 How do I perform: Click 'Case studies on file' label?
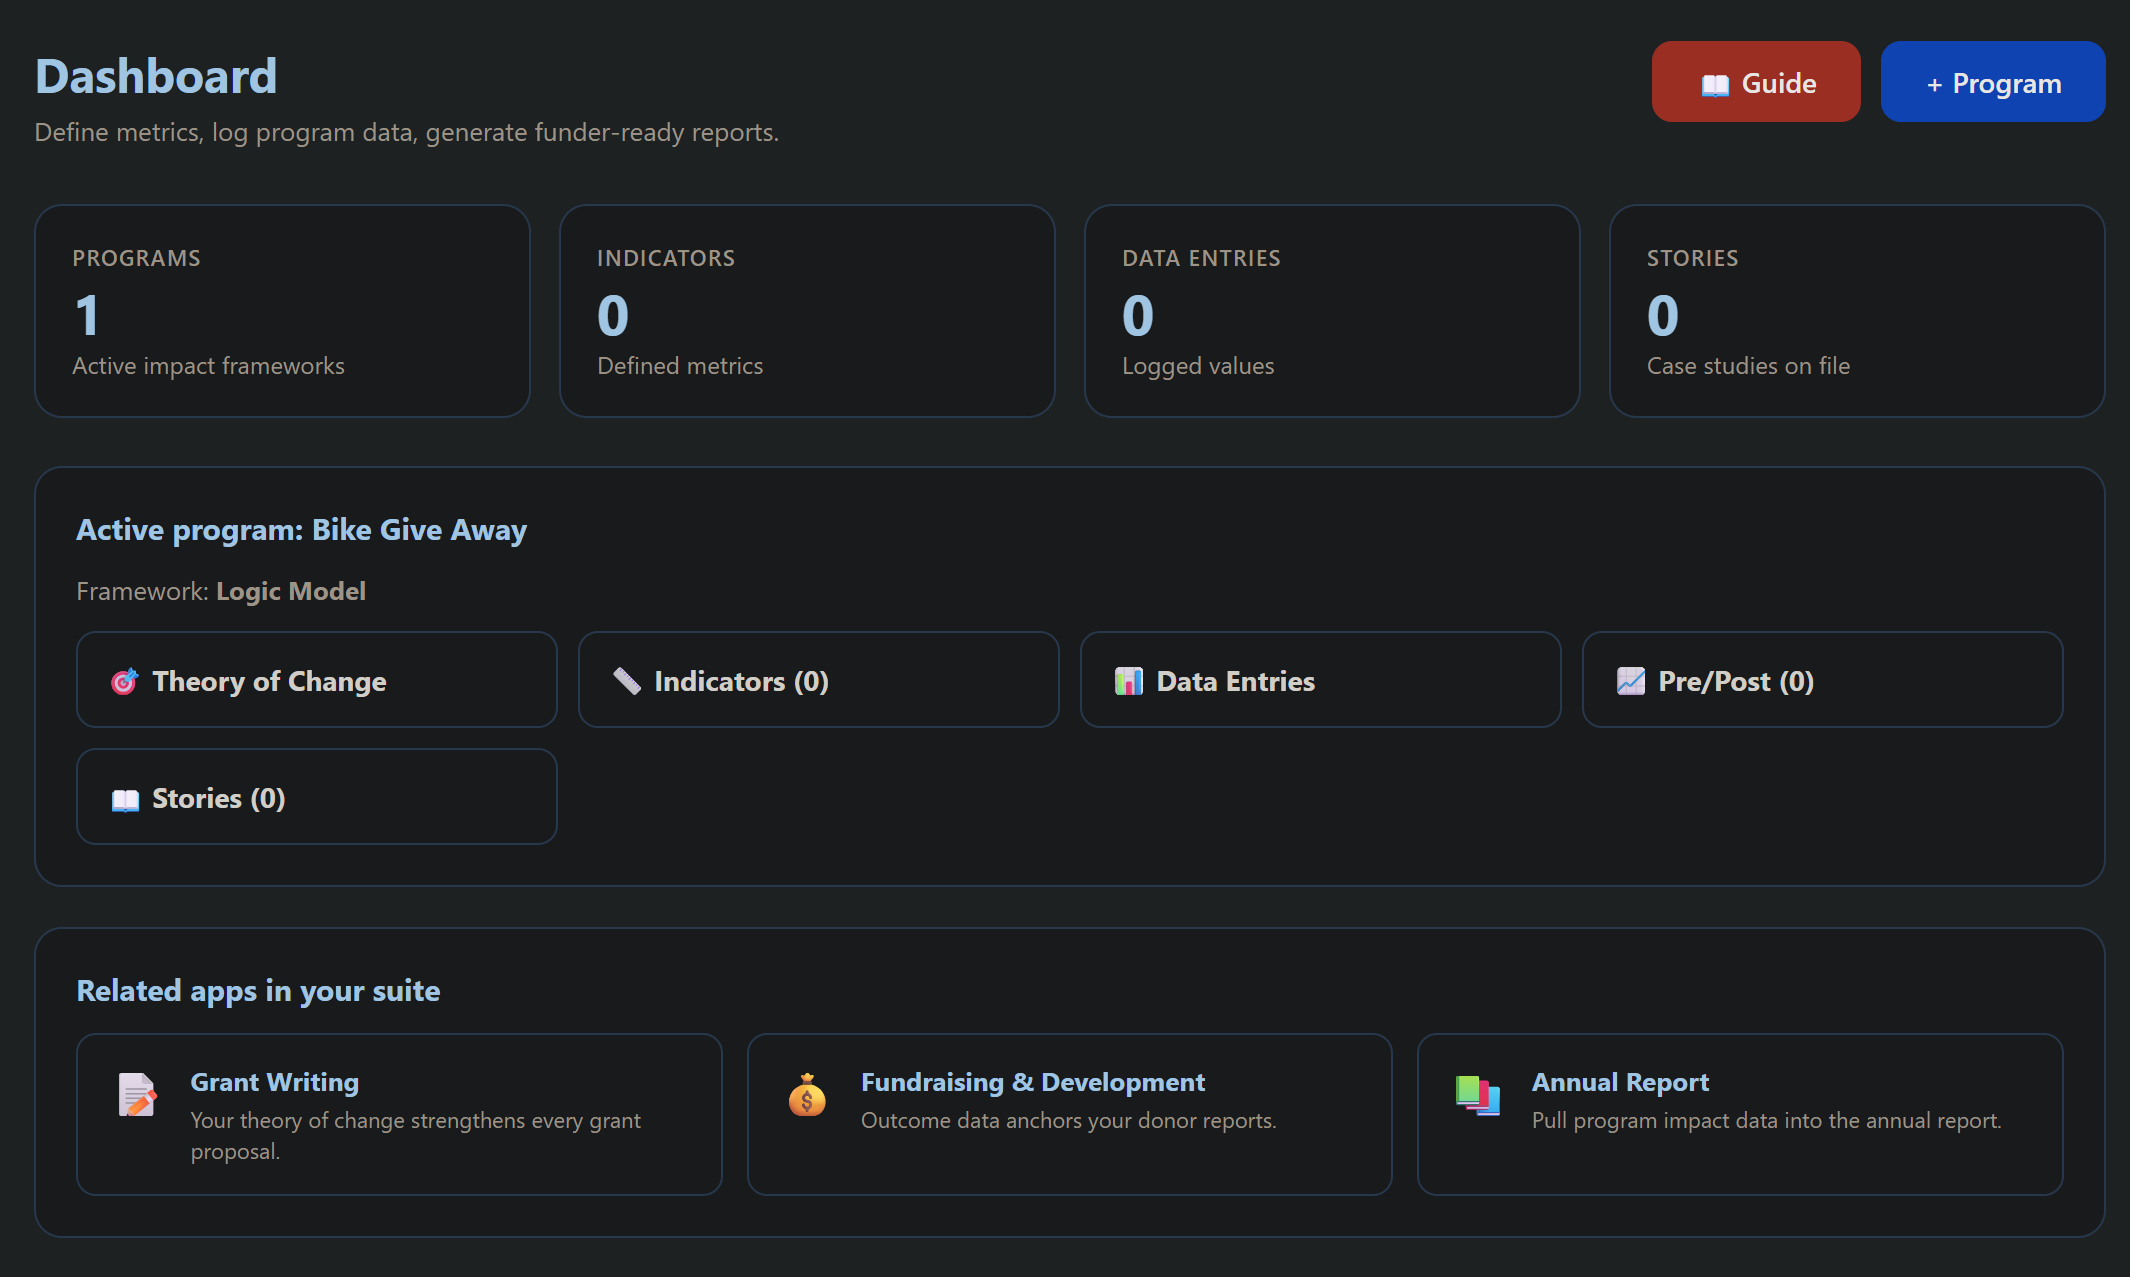pyautogui.click(x=1748, y=366)
